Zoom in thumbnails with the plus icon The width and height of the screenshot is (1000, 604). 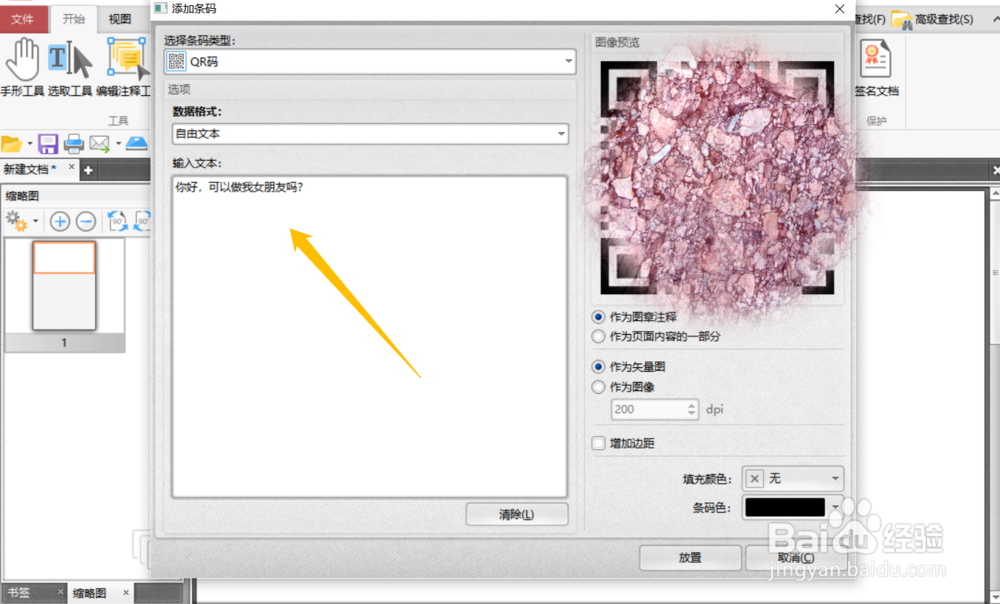point(60,221)
